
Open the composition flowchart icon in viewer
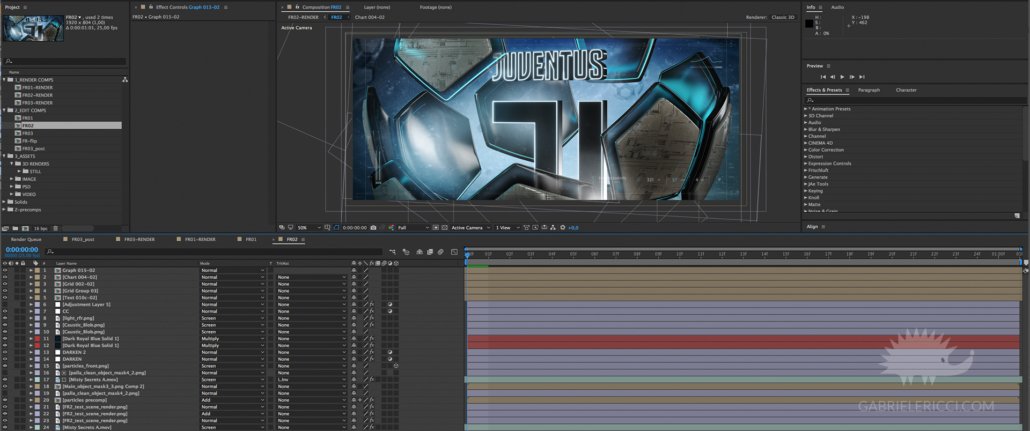click(553, 227)
